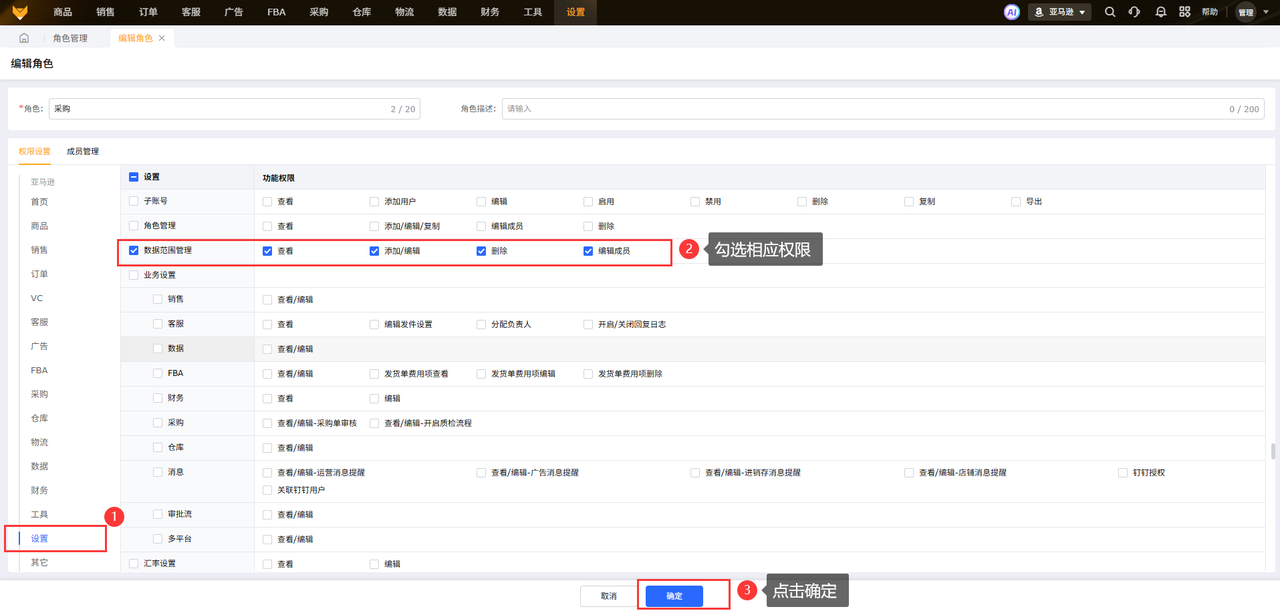Toggle the 子账号 添加用户 checkbox

375,201
